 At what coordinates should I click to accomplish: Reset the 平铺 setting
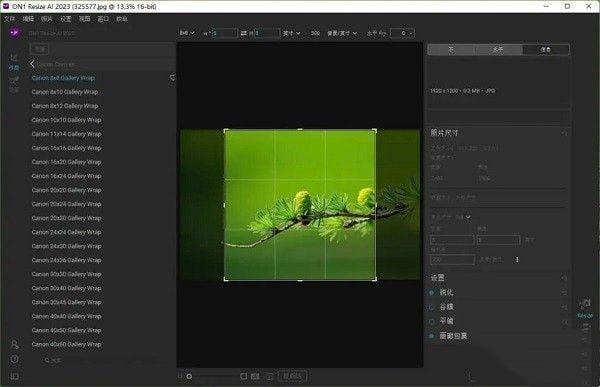(x=564, y=322)
